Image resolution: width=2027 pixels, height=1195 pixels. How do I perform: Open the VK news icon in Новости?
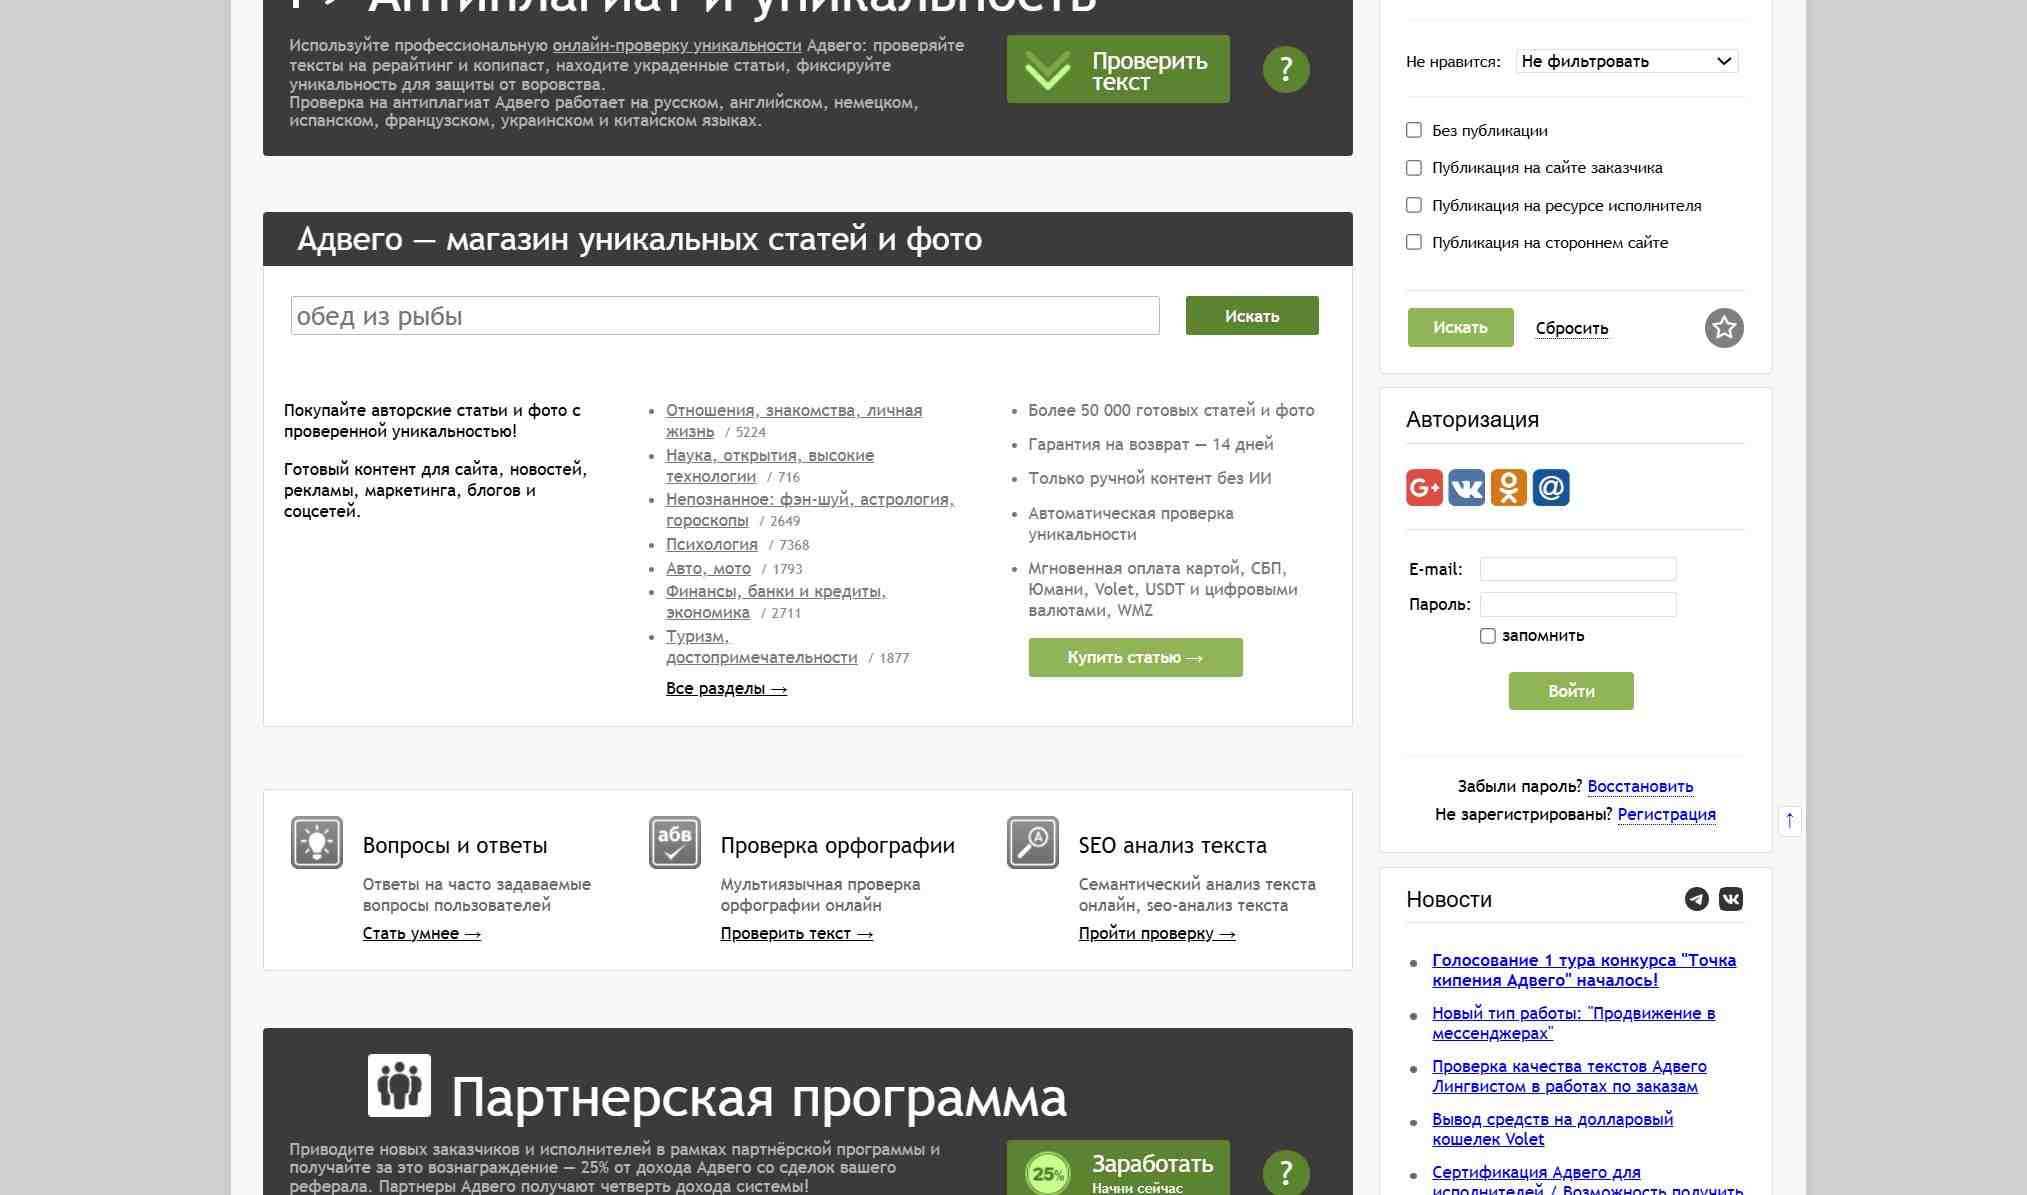pos(1730,899)
